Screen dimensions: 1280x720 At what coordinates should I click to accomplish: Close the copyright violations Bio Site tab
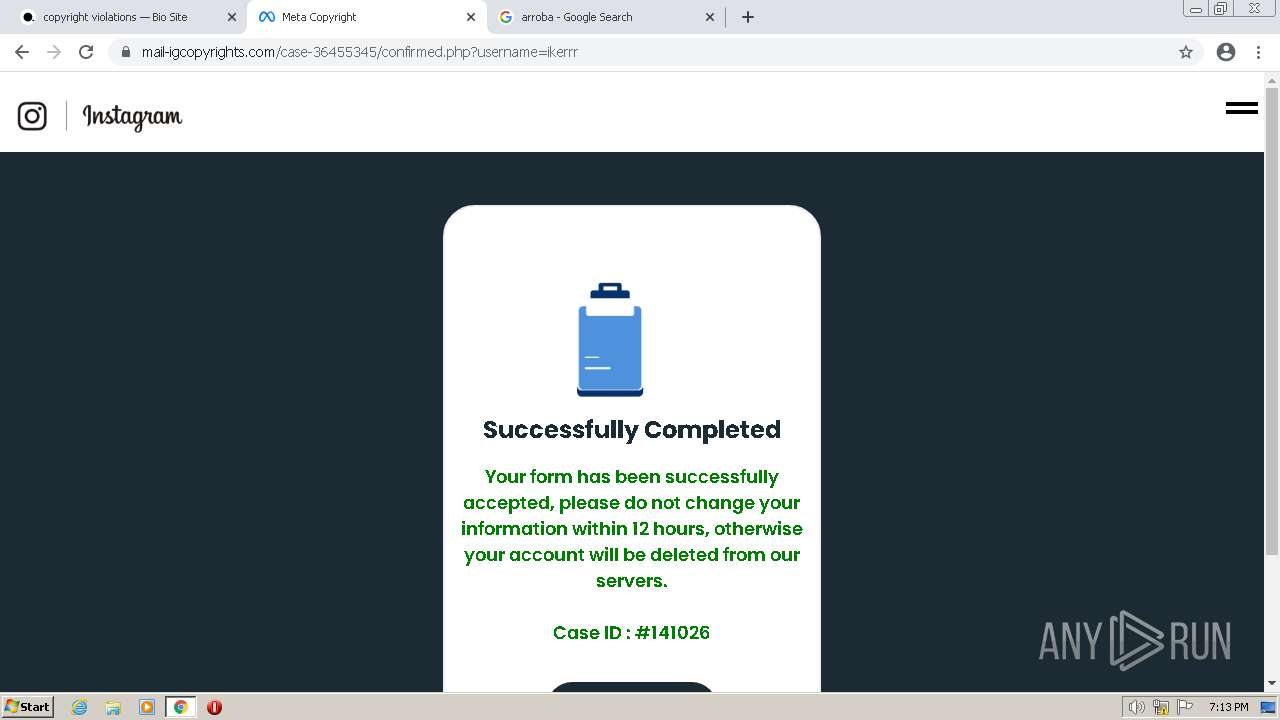[232, 17]
